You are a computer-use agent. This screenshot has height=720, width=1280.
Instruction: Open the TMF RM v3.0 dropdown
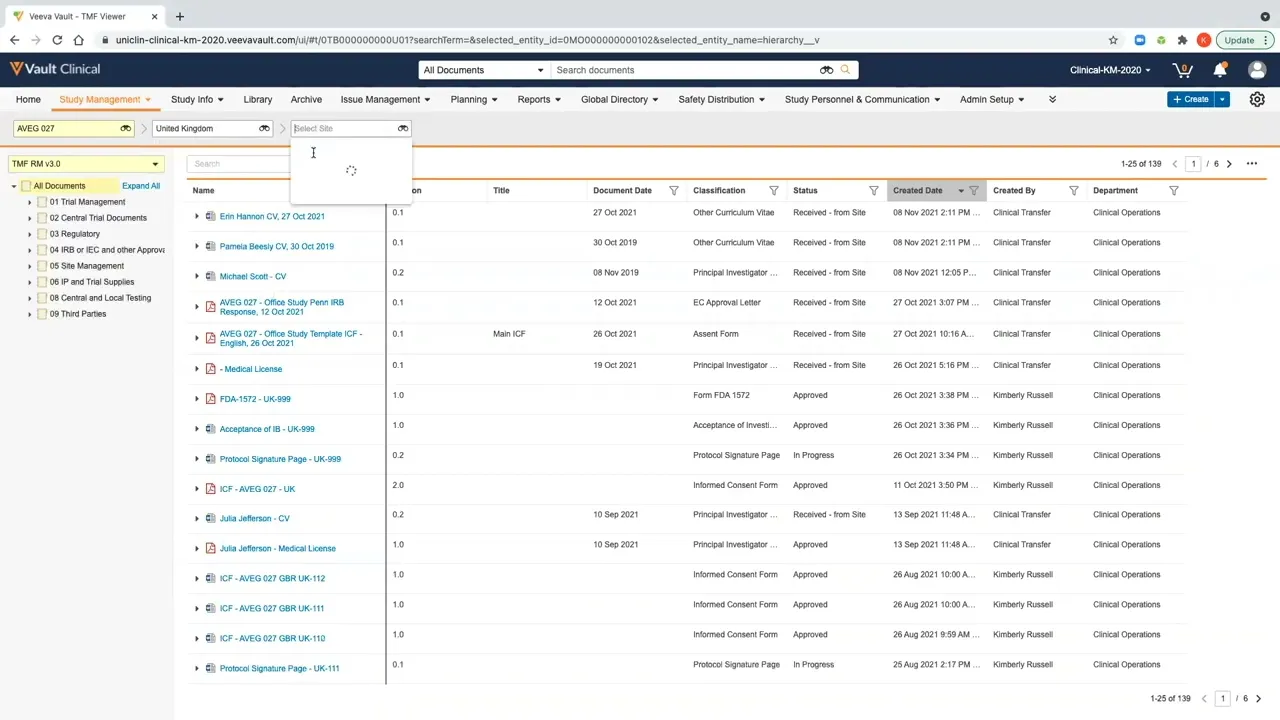click(85, 164)
